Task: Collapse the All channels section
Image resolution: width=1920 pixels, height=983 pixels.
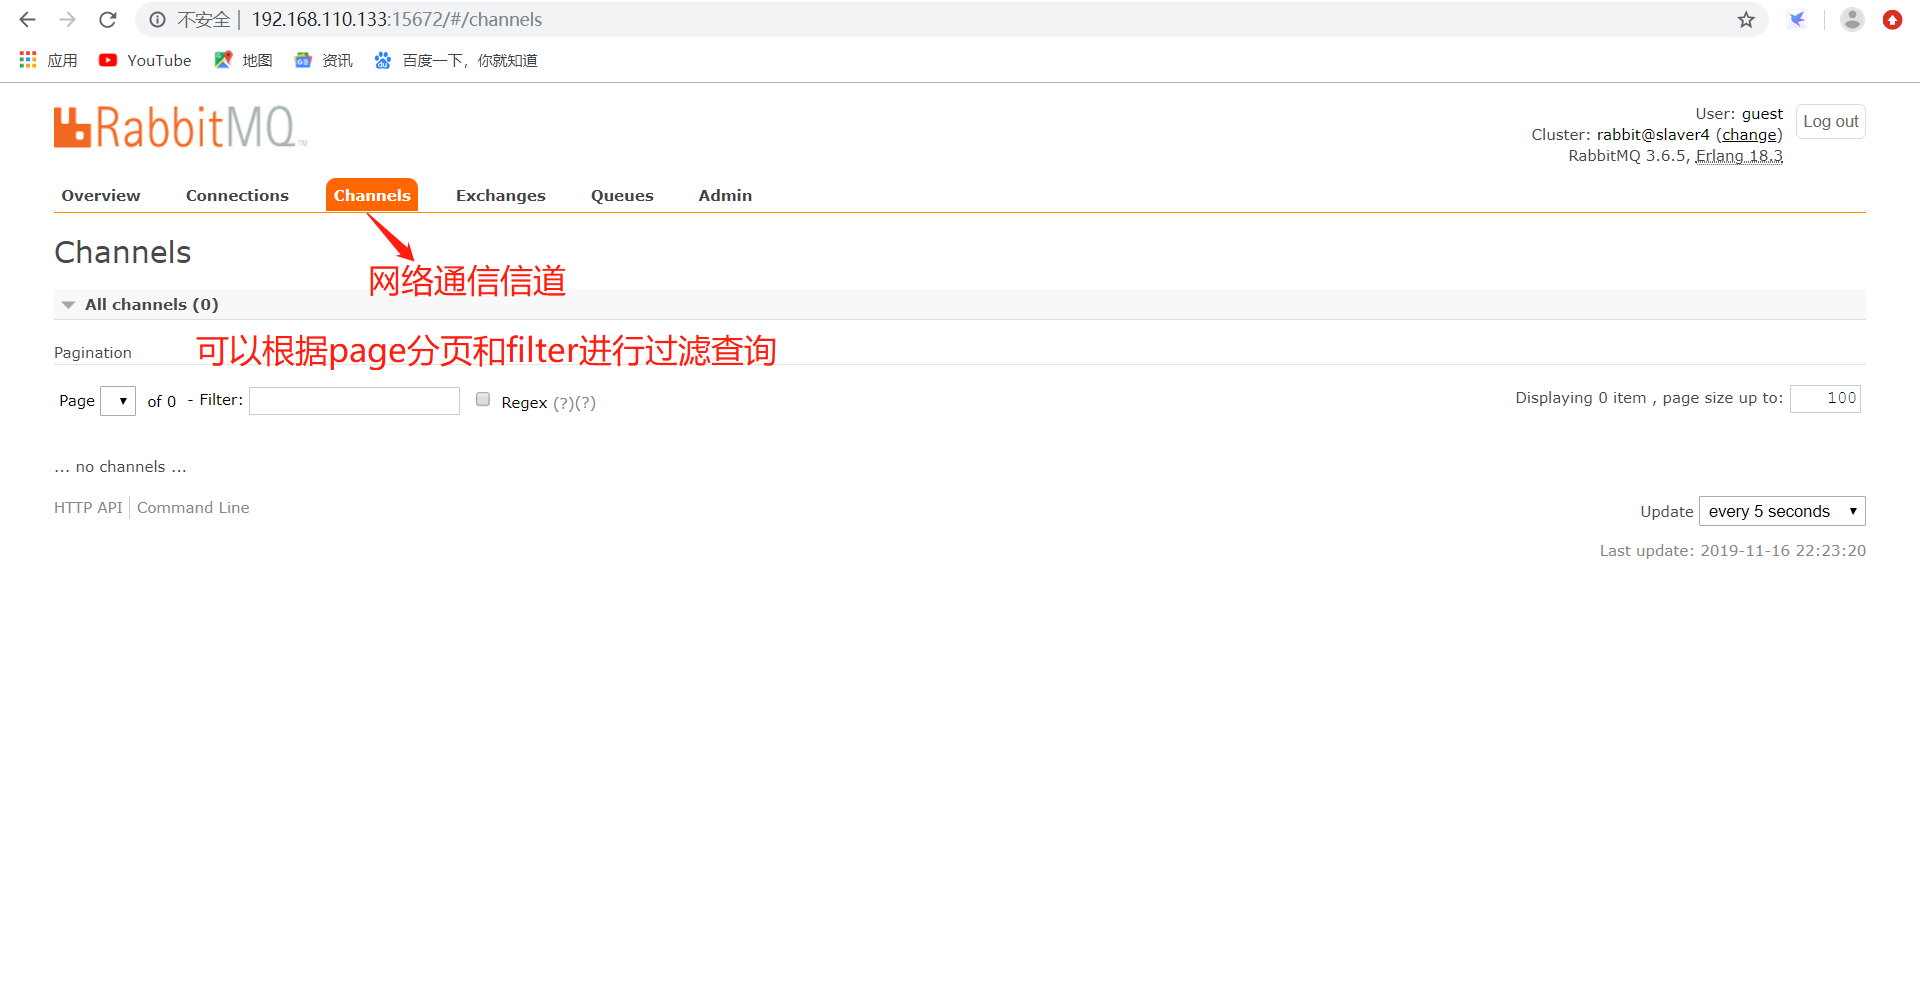Action: 67,304
